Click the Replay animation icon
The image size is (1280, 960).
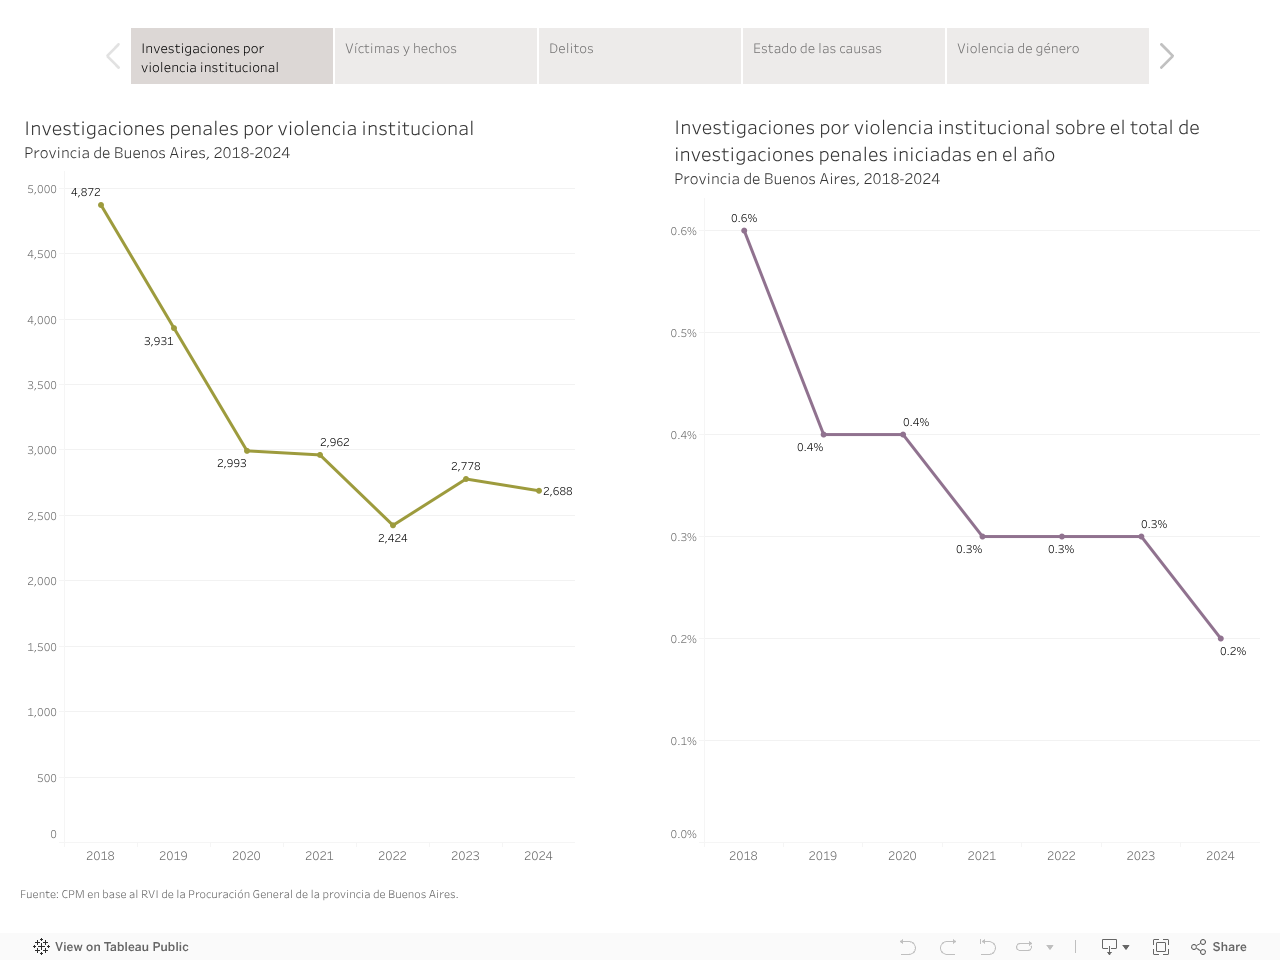tap(1024, 947)
